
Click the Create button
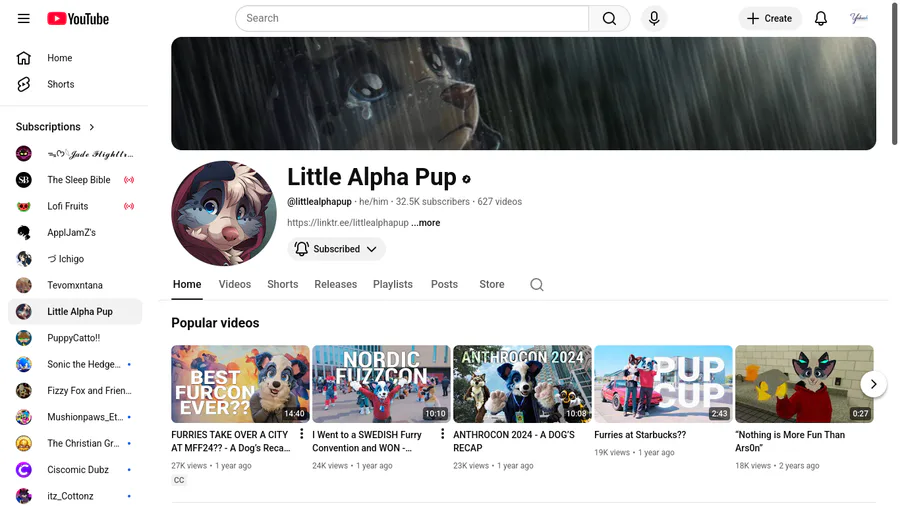pyautogui.click(x=770, y=18)
